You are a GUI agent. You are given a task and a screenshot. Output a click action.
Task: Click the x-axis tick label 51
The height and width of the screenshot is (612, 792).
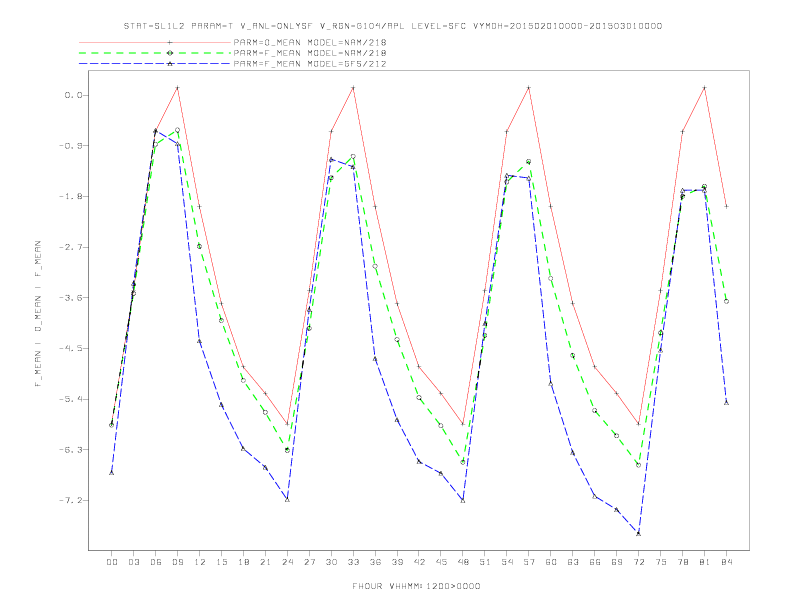(x=485, y=562)
